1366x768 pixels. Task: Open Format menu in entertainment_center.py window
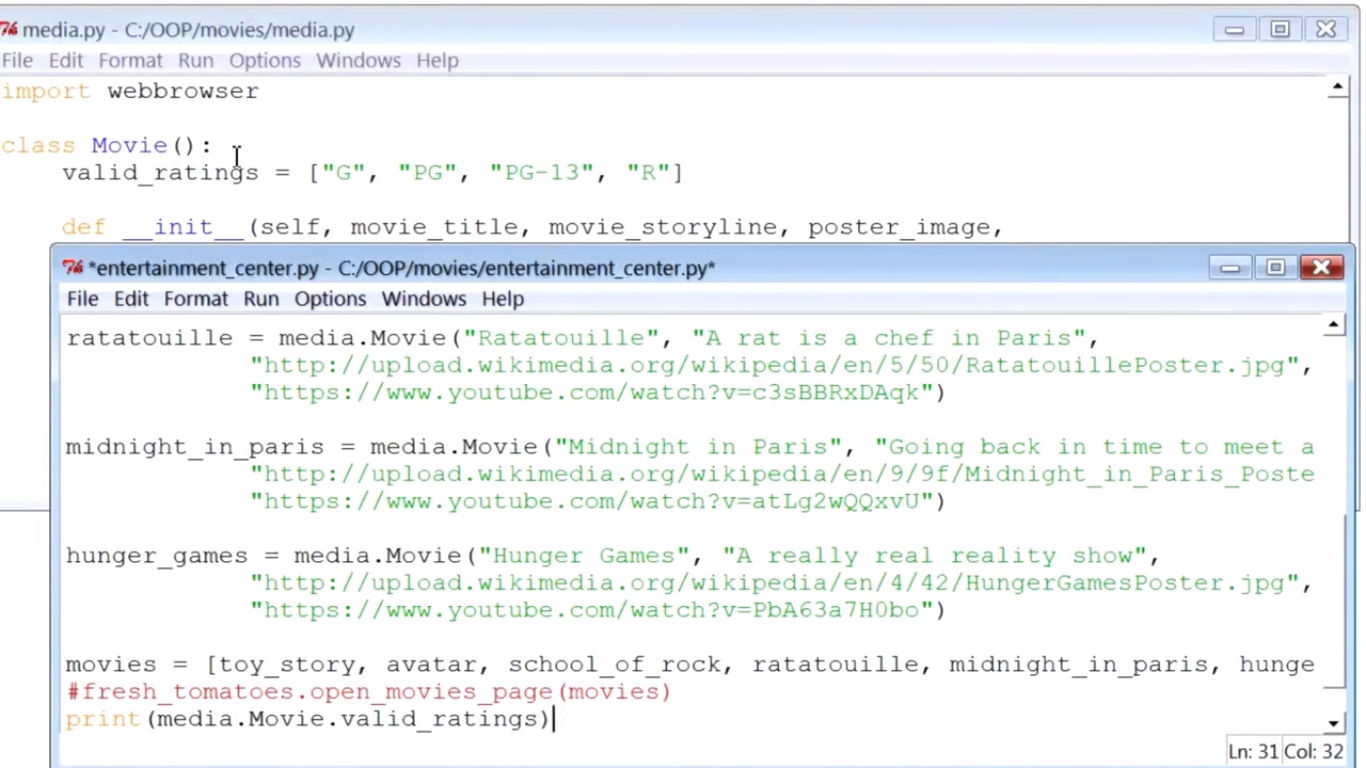pos(196,299)
